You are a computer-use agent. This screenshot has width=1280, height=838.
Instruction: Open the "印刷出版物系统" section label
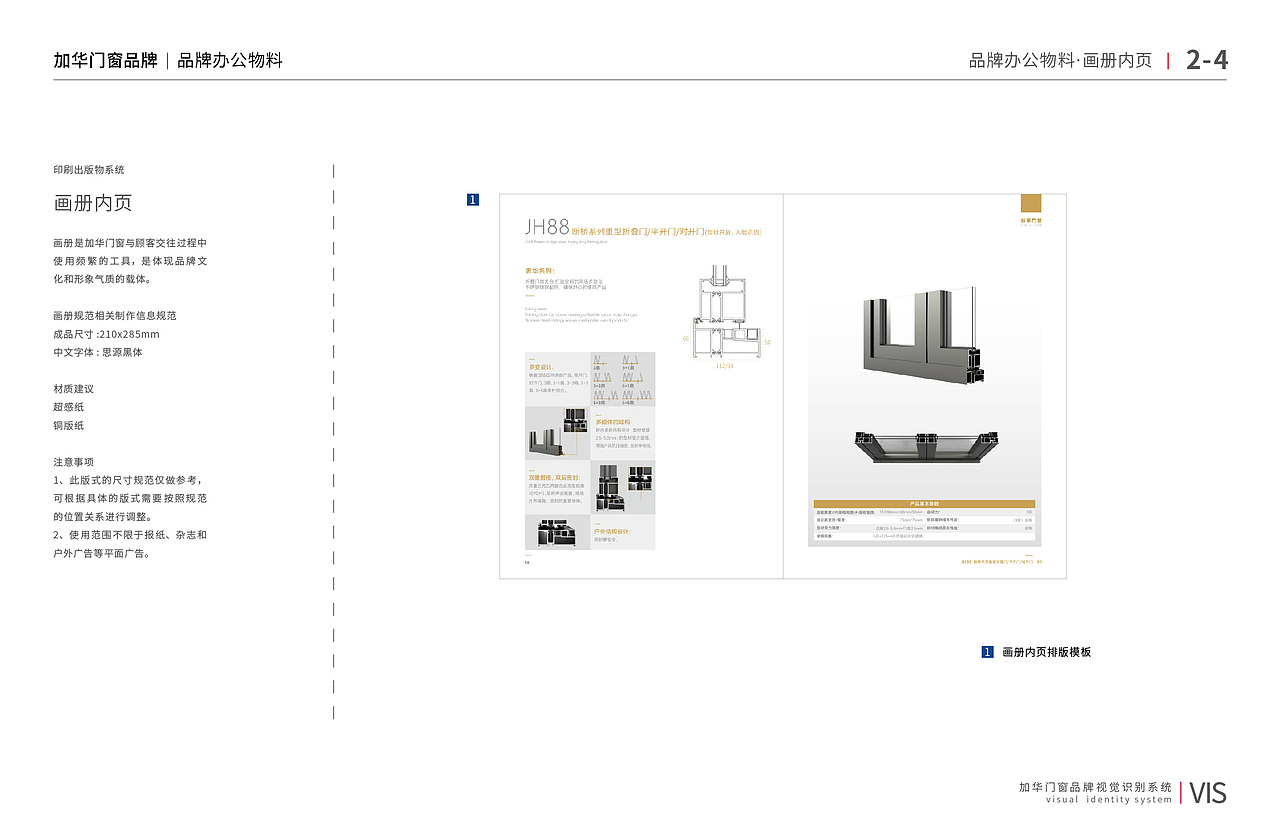coord(90,169)
